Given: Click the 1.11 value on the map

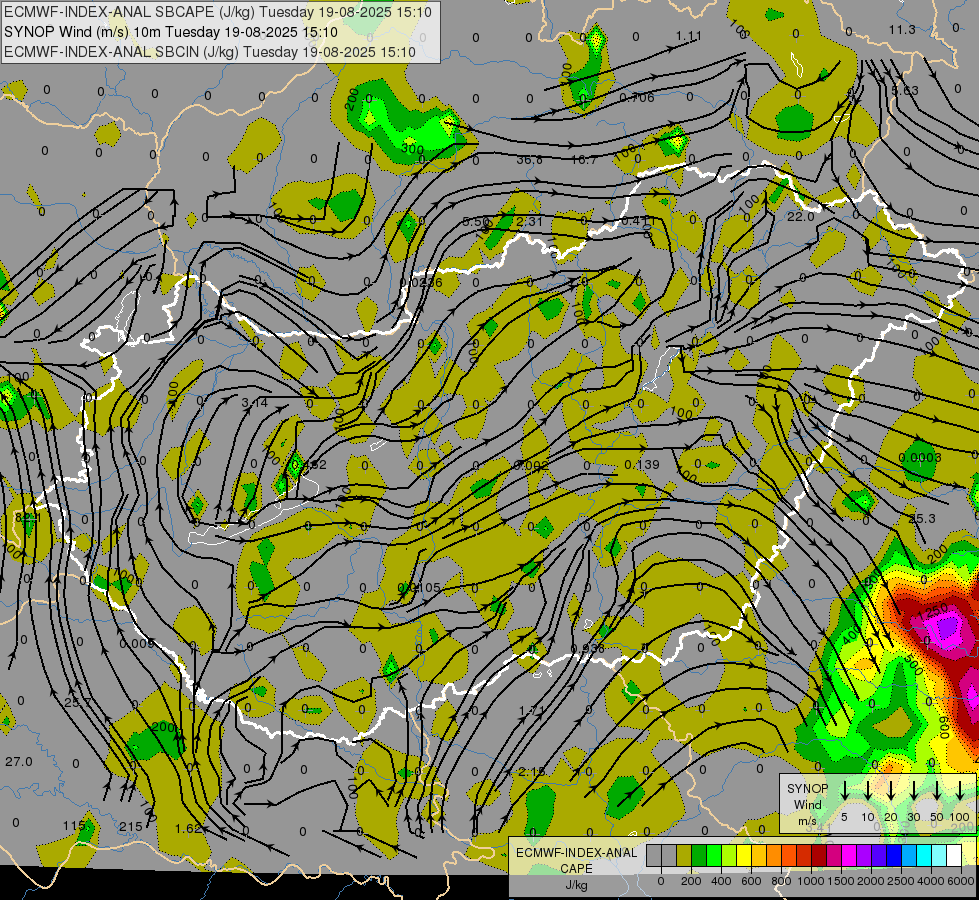Looking at the screenshot, I should 689,36.
